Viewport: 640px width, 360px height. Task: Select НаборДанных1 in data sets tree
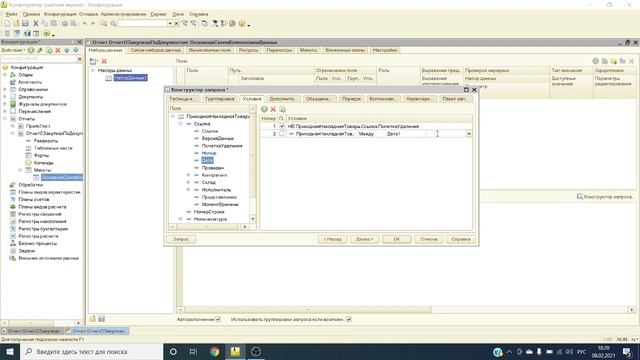(130, 78)
